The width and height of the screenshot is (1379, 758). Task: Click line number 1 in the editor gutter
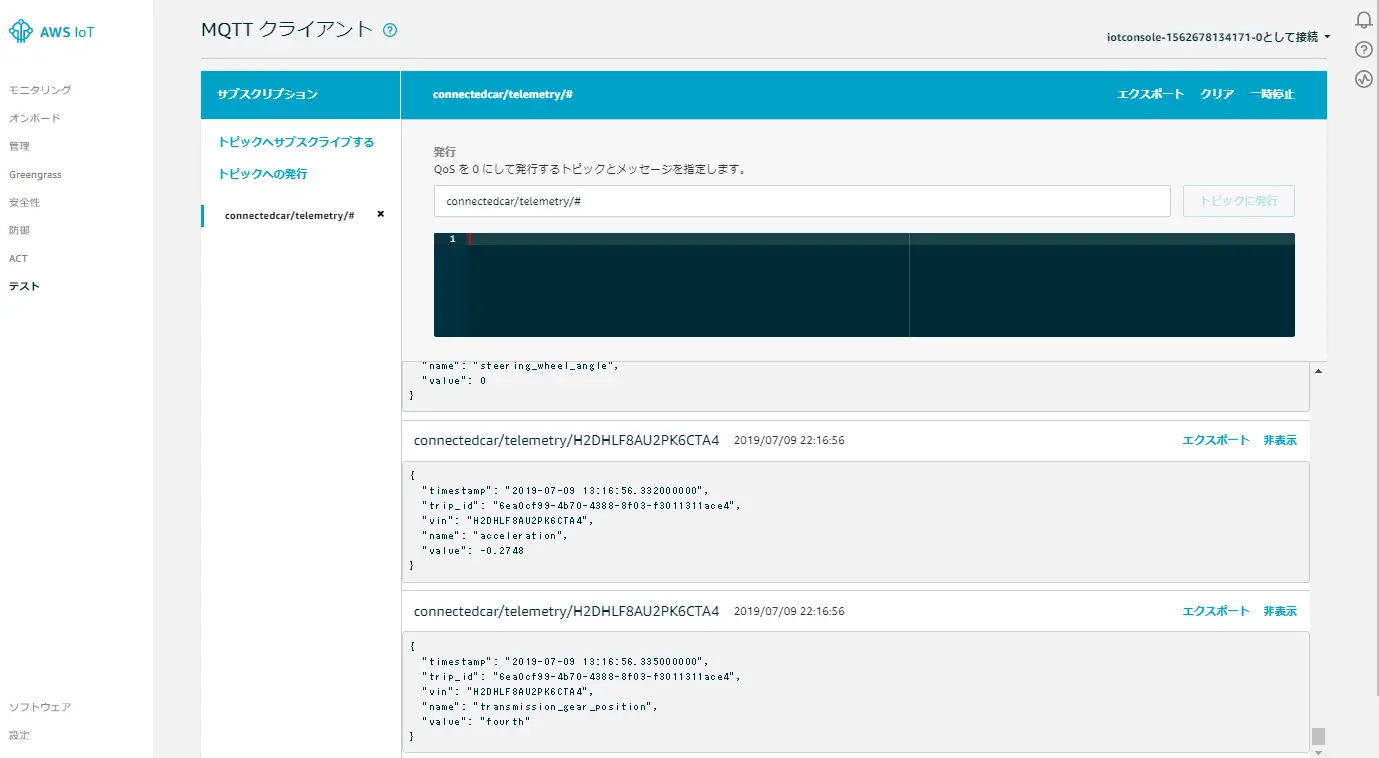(x=452, y=239)
